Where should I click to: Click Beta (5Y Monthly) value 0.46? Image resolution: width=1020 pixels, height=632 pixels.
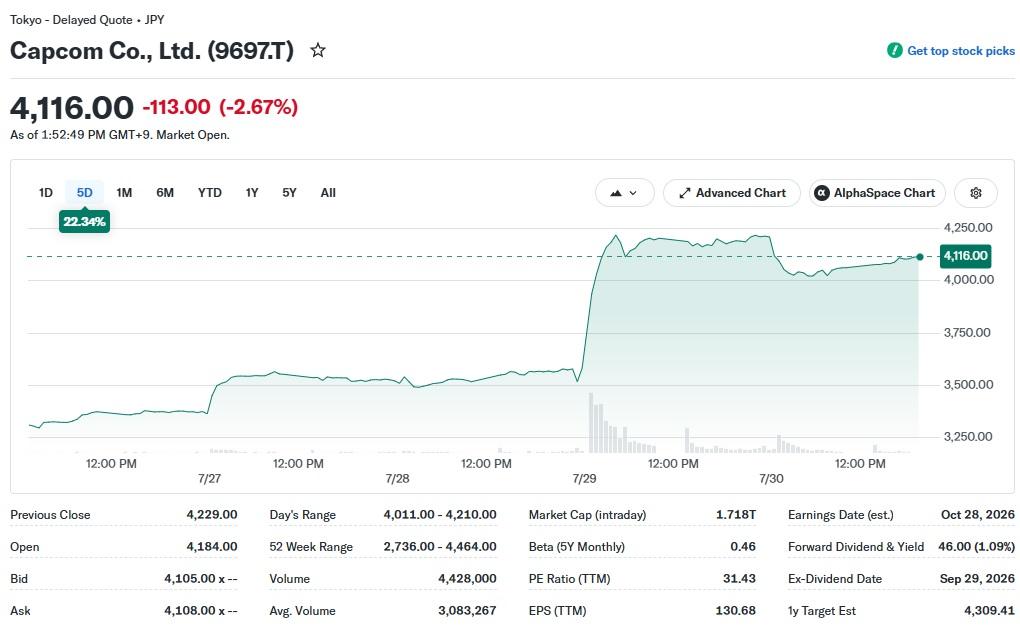pyautogui.click(x=743, y=546)
